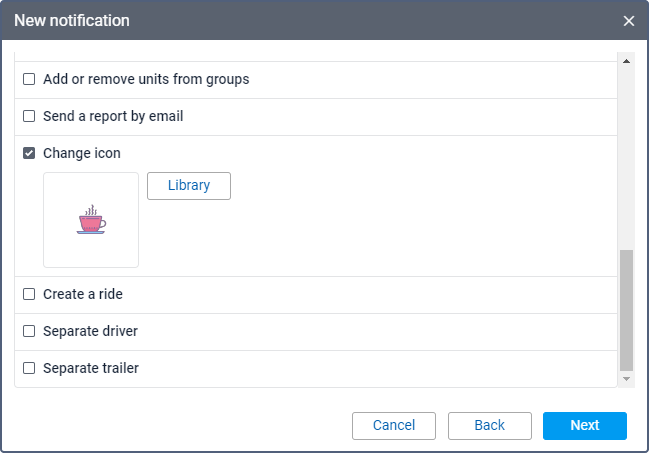Uncheck the Change icon option
The width and height of the screenshot is (649, 453).
pos(29,153)
